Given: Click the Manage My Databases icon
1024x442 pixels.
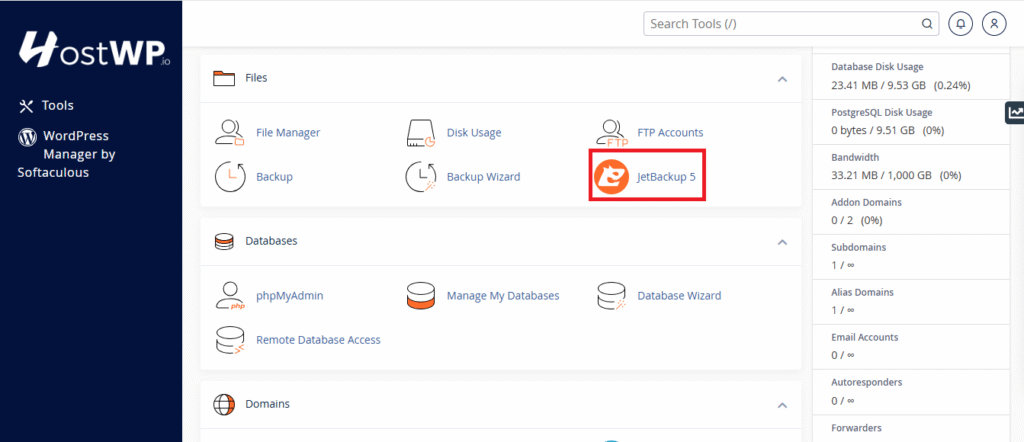Looking at the screenshot, I should tap(421, 296).
